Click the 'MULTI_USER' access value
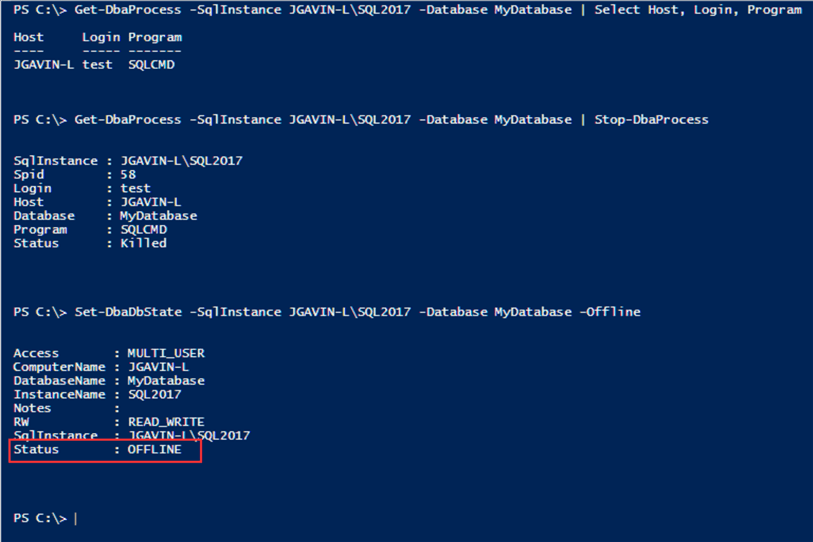Viewport: 813px width, 542px height. point(166,353)
